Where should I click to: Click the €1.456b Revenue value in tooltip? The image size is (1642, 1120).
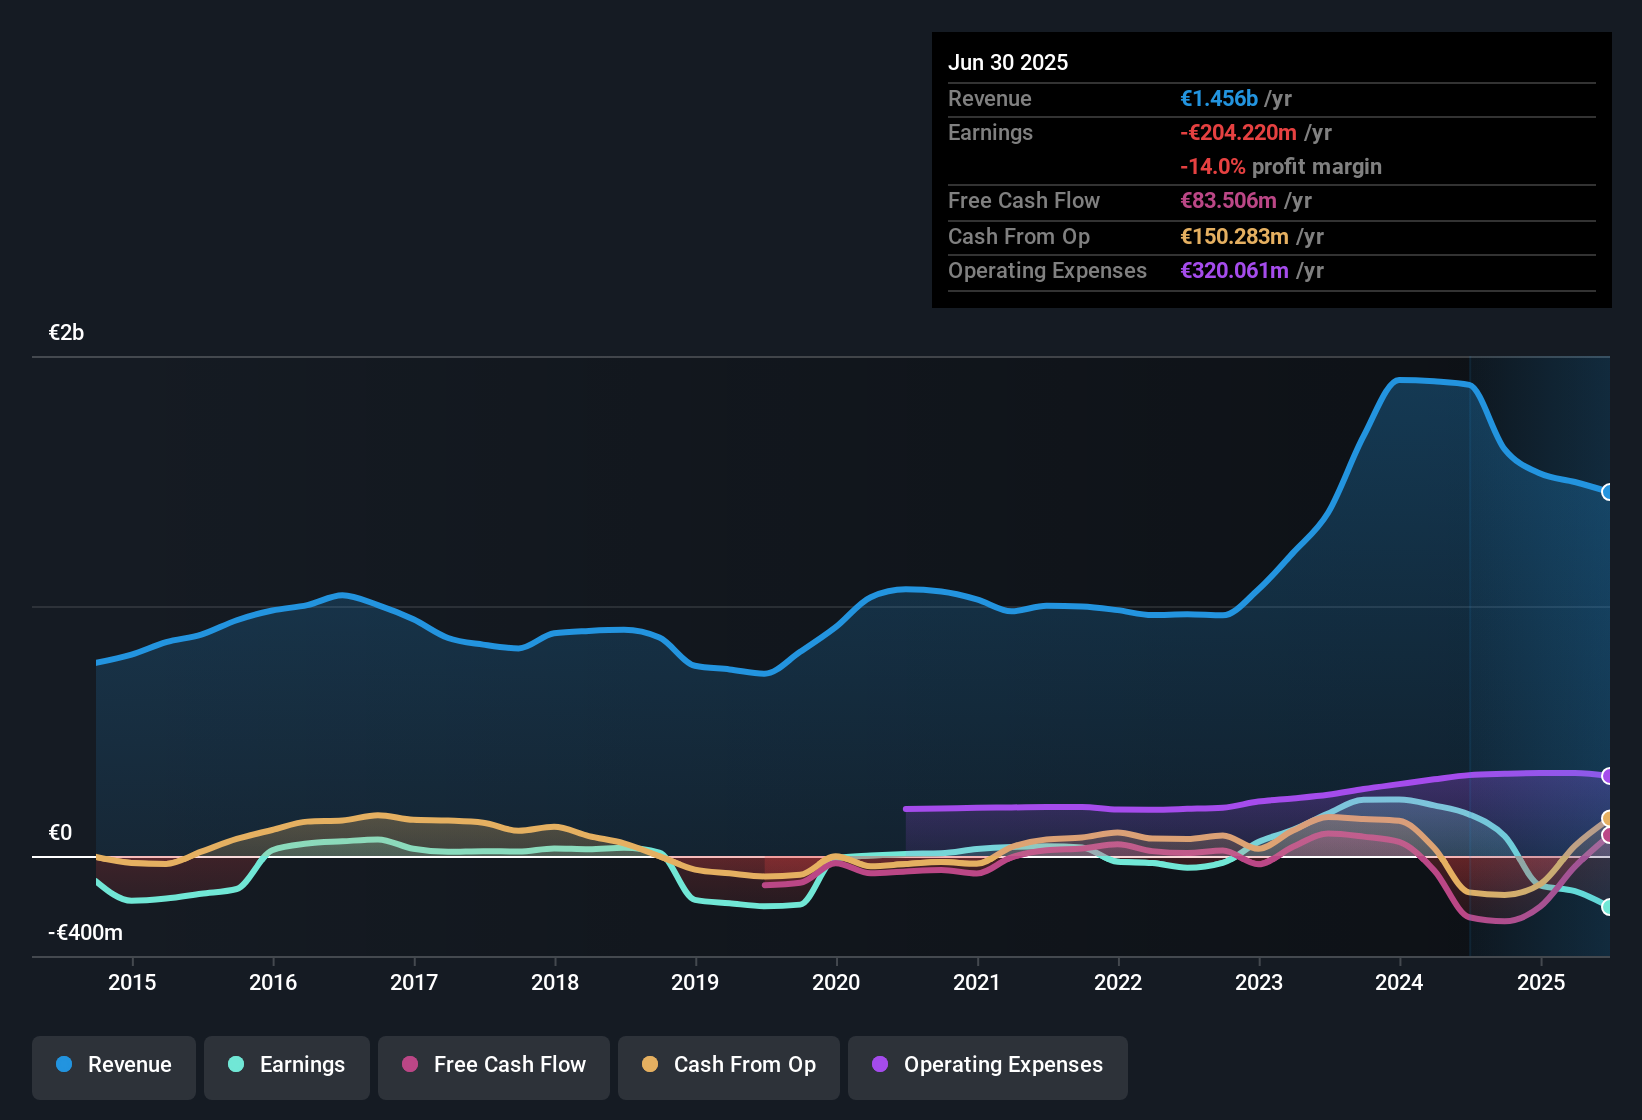point(1219,98)
